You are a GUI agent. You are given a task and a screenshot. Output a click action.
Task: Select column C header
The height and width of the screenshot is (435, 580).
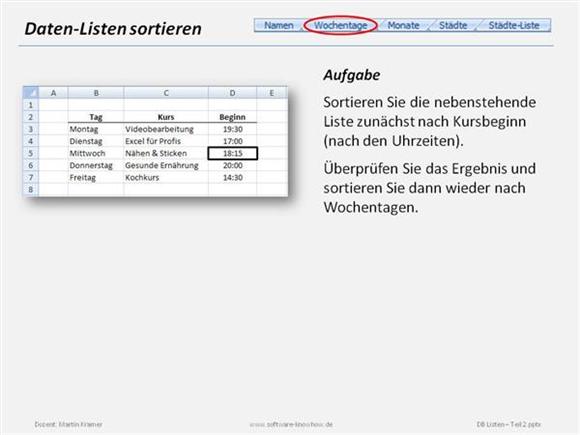(x=166, y=93)
